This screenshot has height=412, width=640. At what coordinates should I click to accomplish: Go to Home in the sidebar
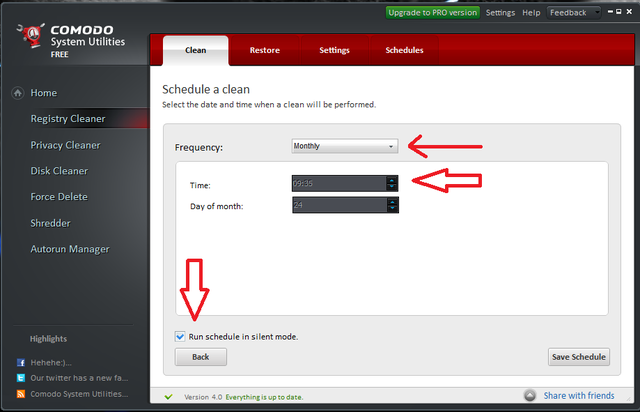[44, 93]
